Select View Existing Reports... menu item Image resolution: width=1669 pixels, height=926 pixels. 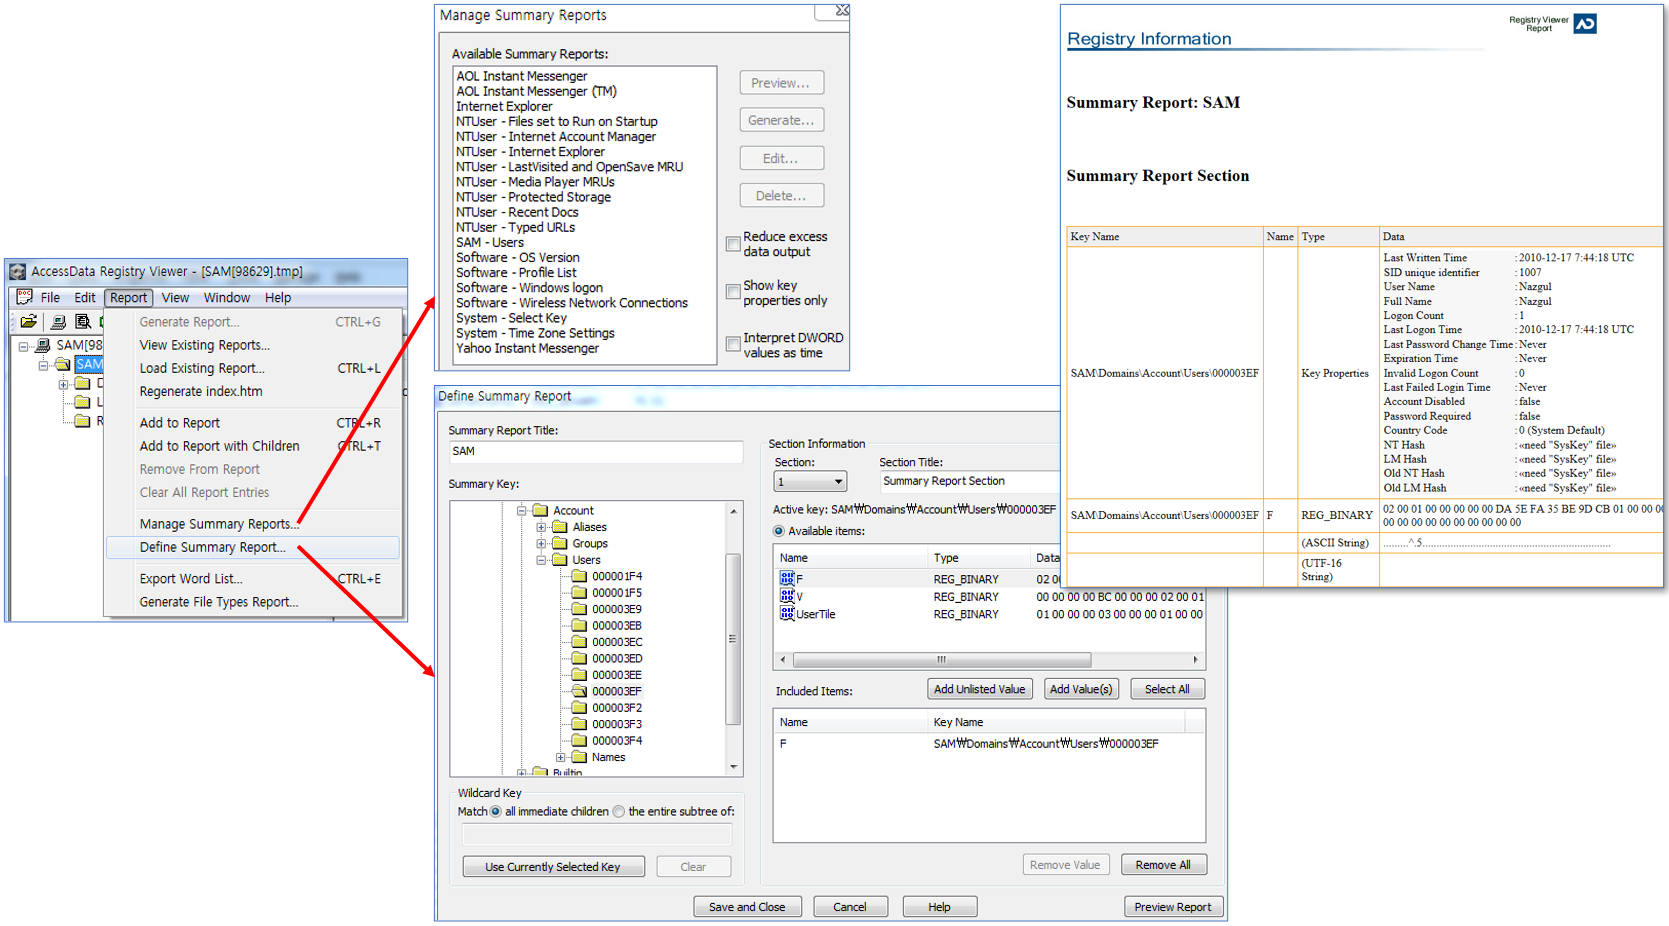click(204, 345)
